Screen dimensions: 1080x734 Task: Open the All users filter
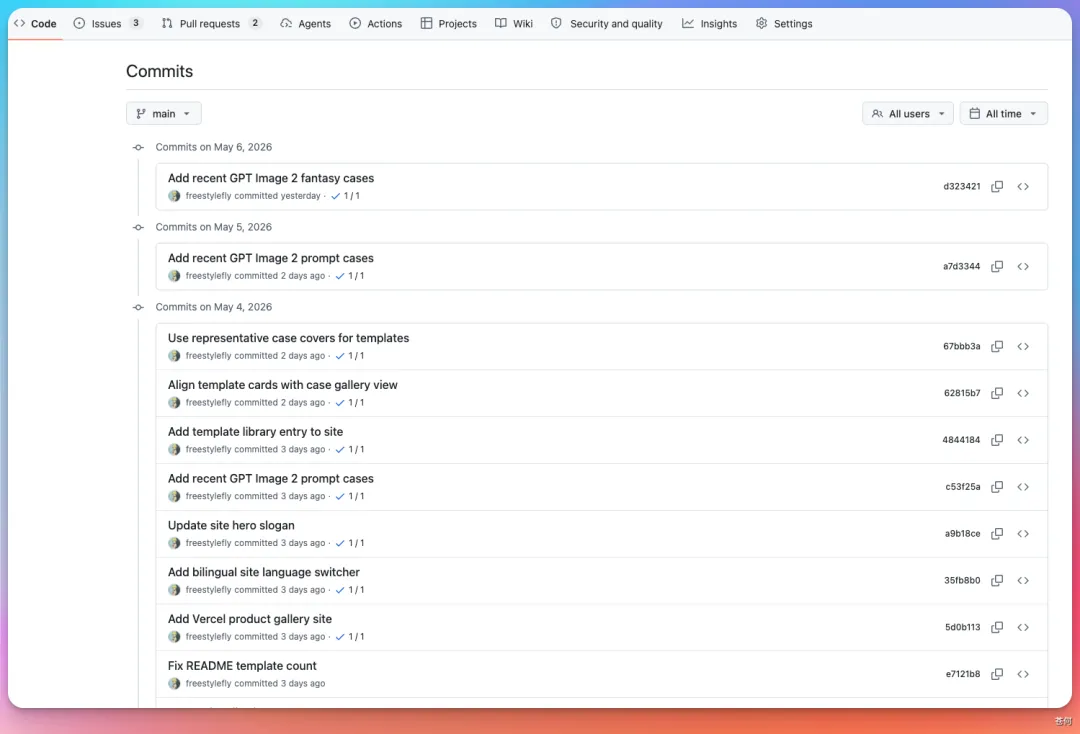pyautogui.click(x=908, y=114)
